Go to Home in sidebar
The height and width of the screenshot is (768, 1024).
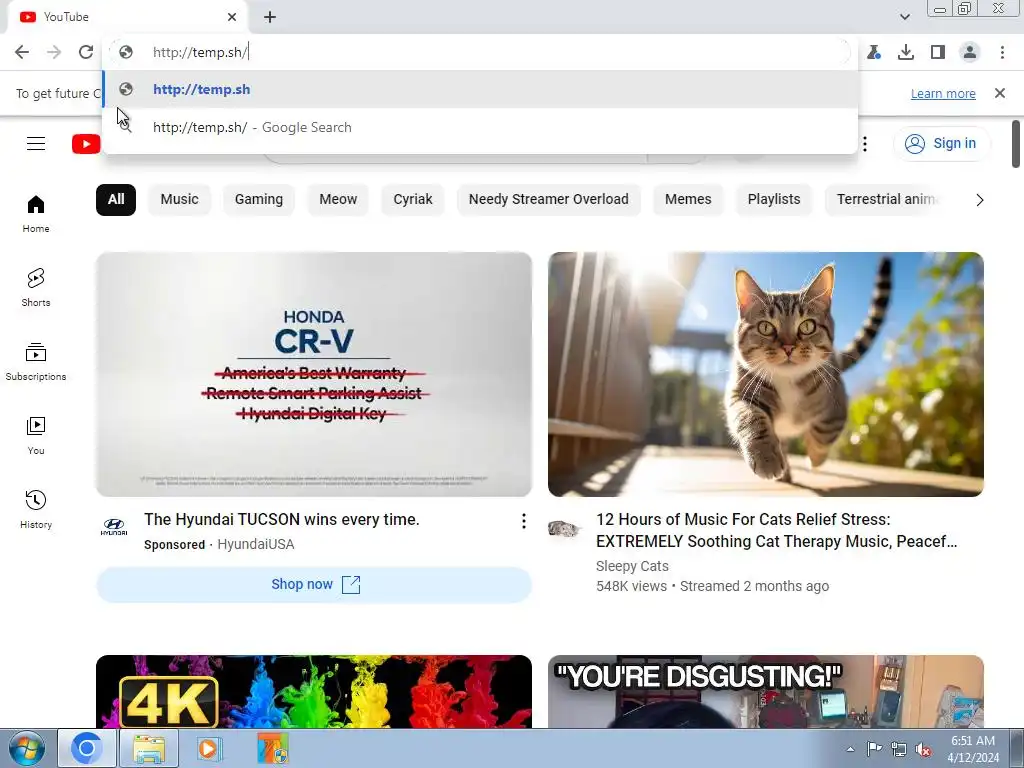coord(36,214)
